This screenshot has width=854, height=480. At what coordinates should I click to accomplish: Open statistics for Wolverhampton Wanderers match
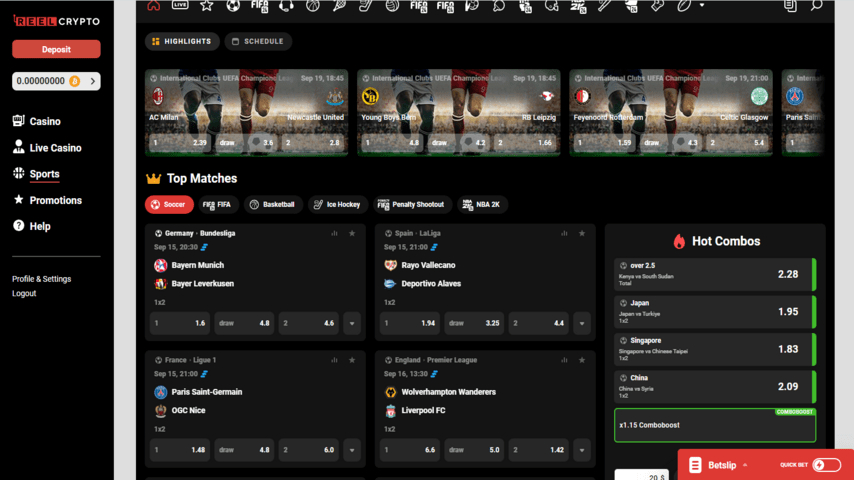coord(564,360)
